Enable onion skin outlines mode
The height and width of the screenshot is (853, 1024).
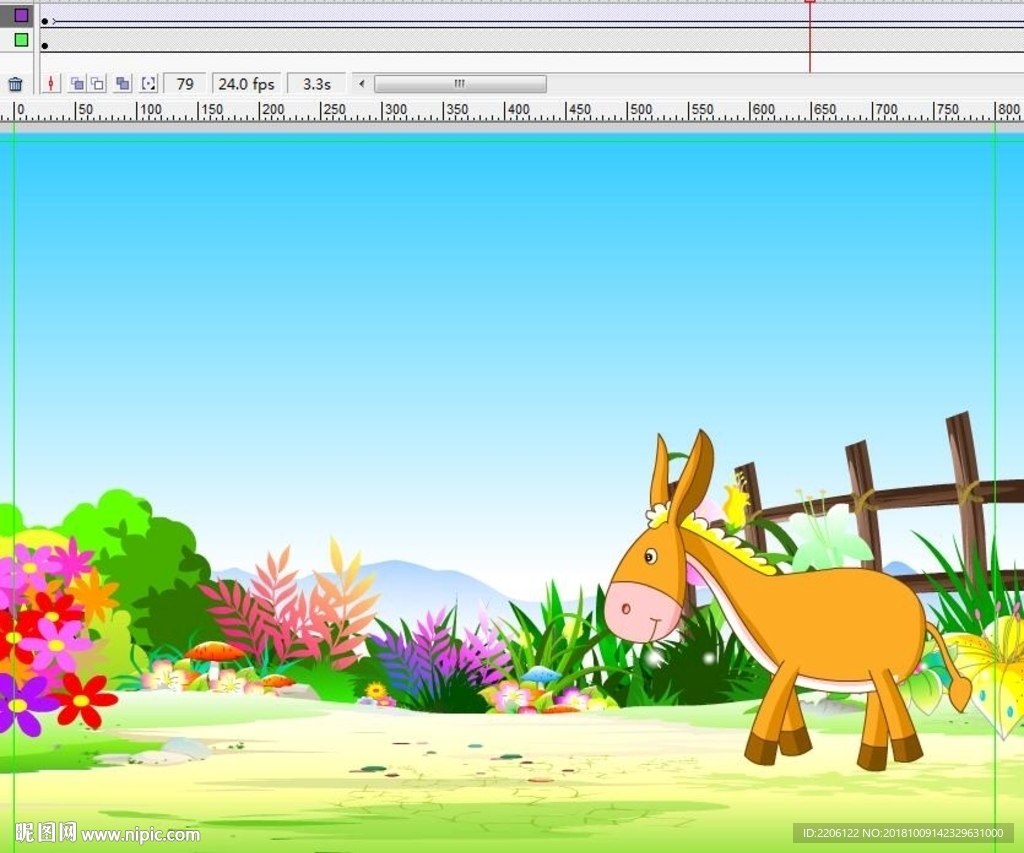97,84
